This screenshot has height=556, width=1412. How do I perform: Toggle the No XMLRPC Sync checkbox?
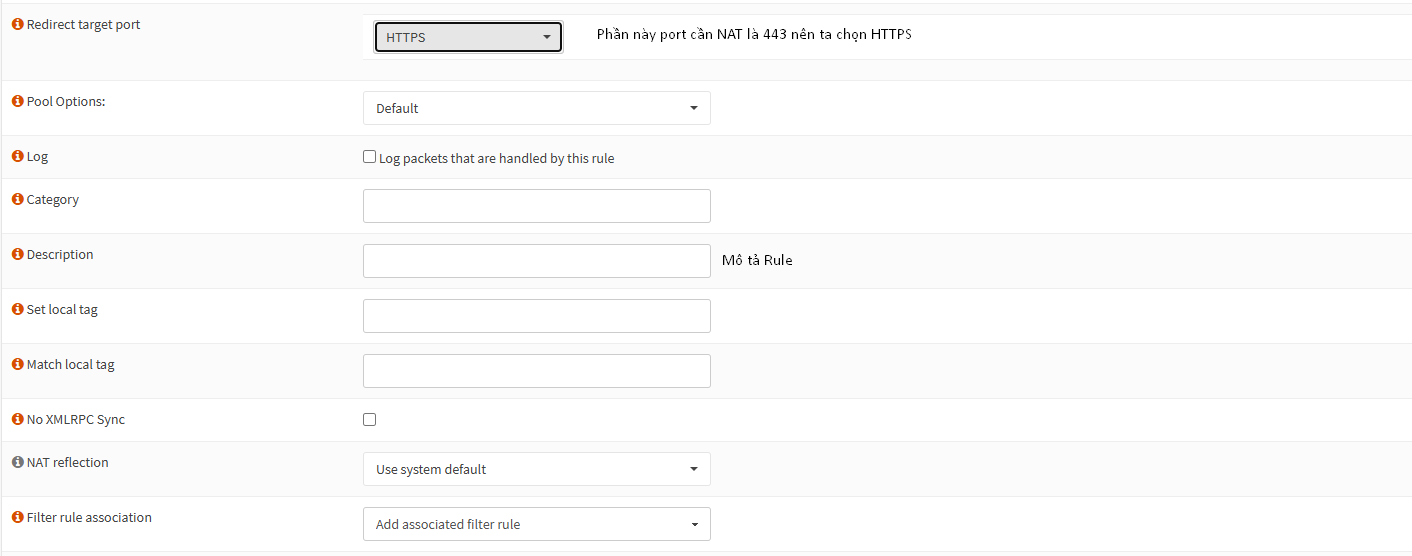(369, 419)
